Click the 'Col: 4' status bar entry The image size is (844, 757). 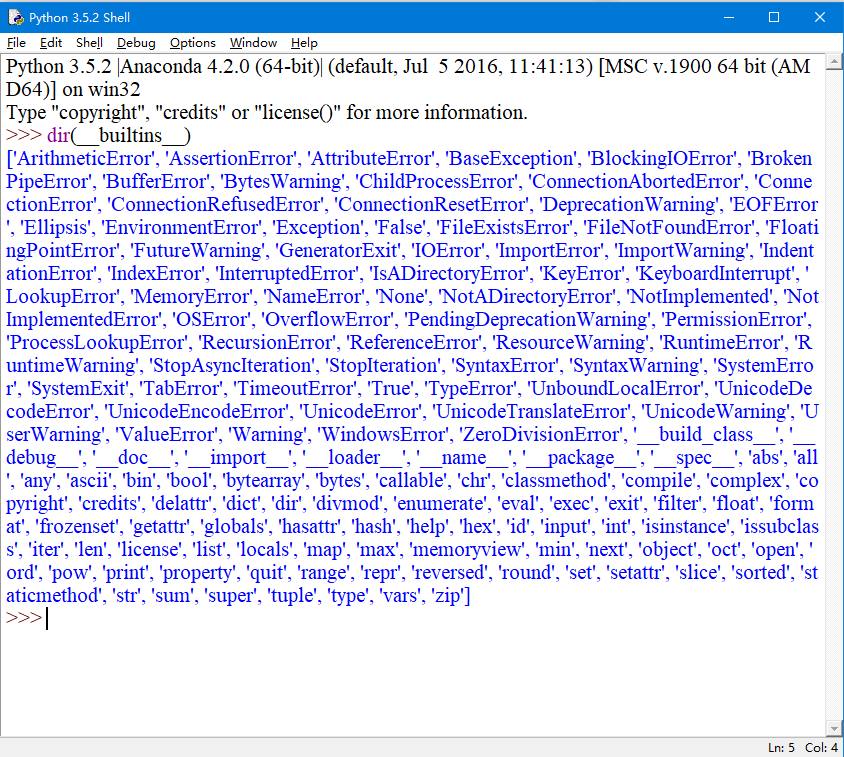[x=821, y=747]
